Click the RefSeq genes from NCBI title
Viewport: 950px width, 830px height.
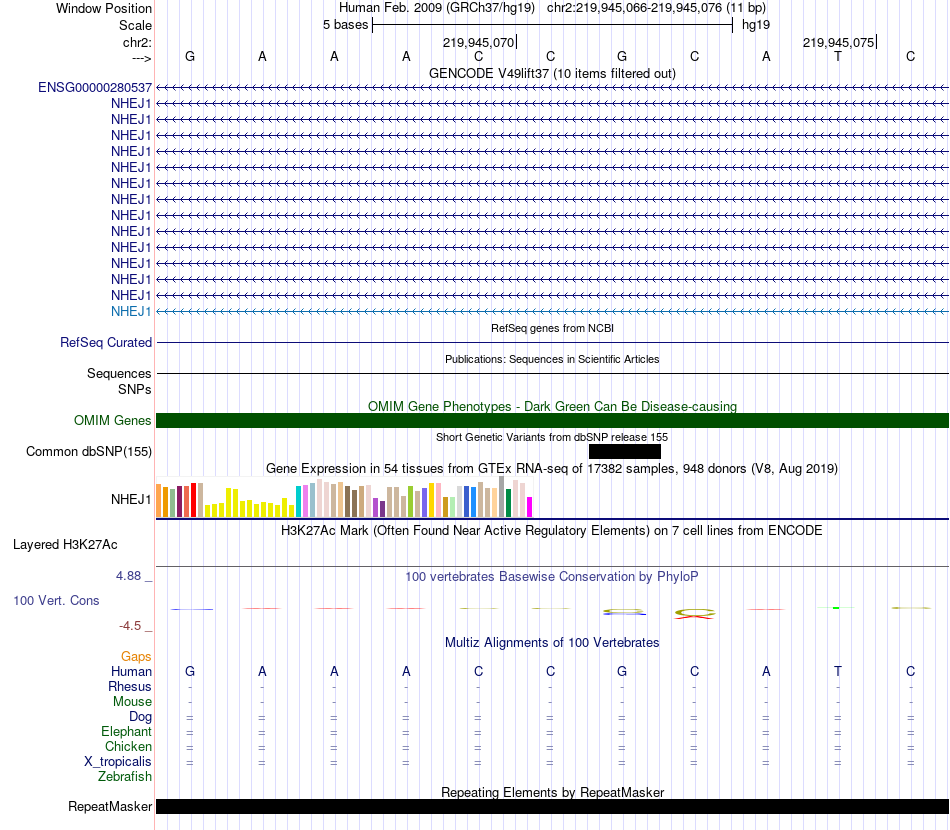[552, 328]
